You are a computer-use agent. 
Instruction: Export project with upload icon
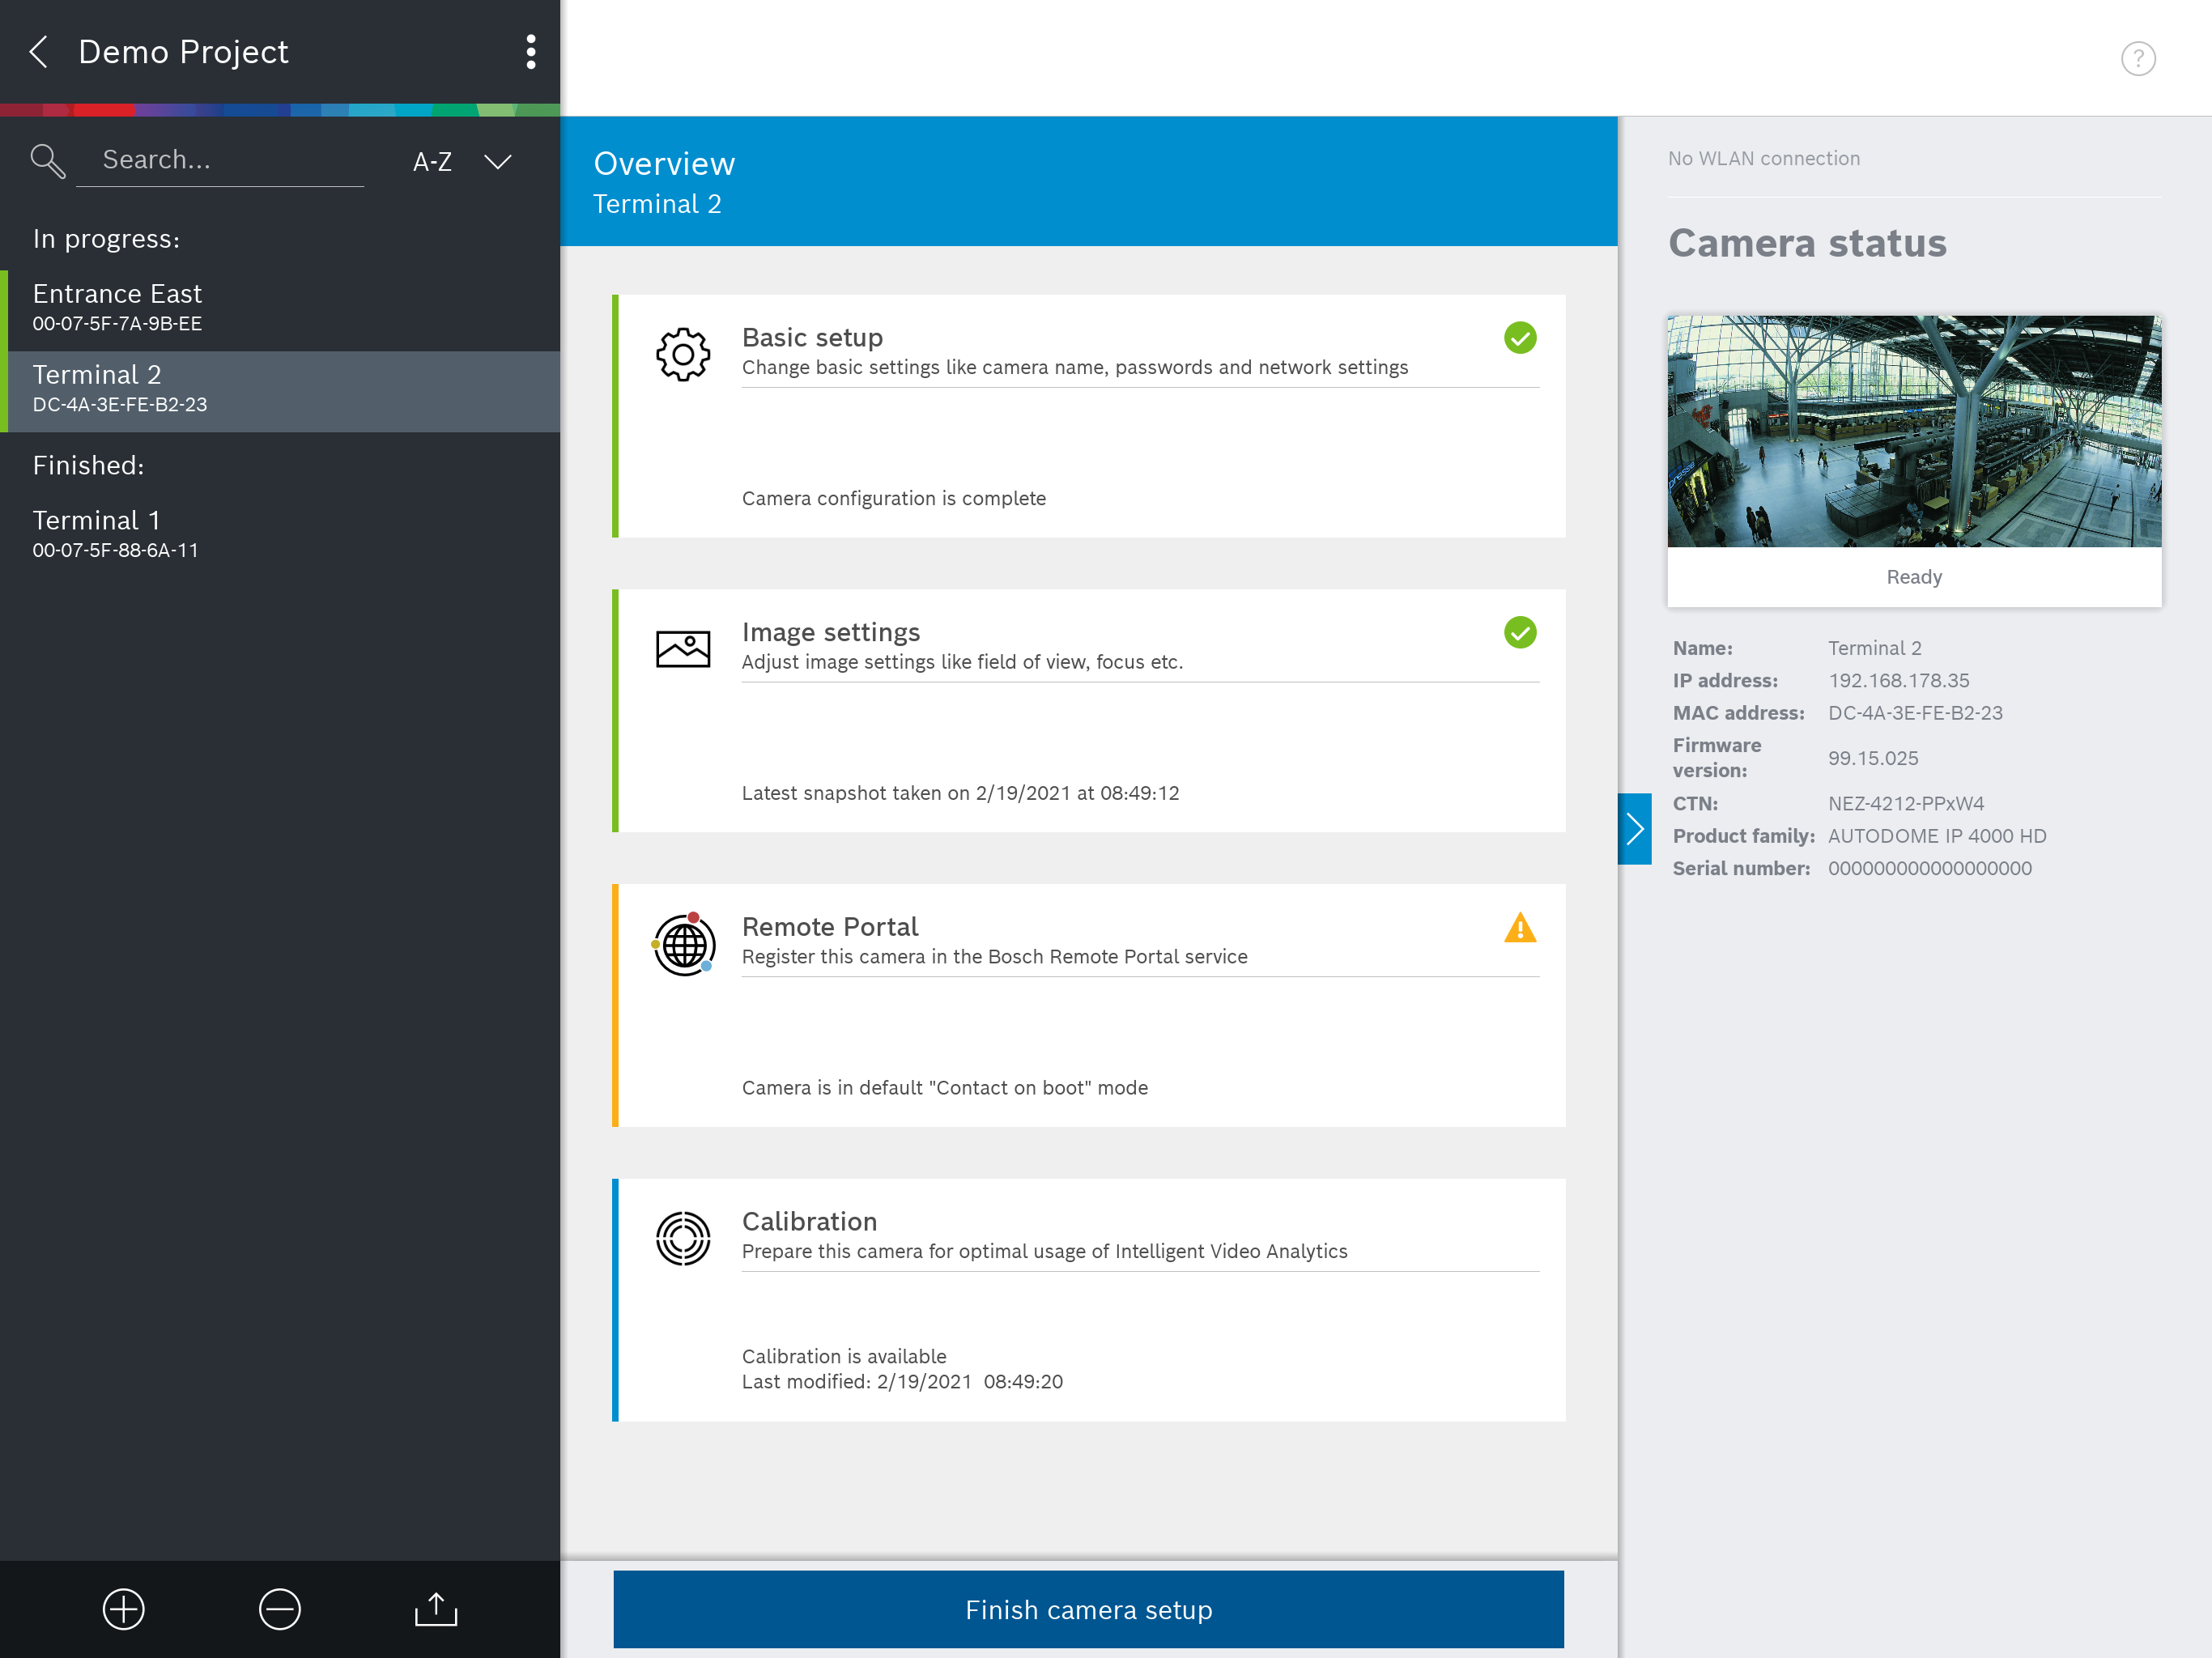pyautogui.click(x=436, y=1609)
